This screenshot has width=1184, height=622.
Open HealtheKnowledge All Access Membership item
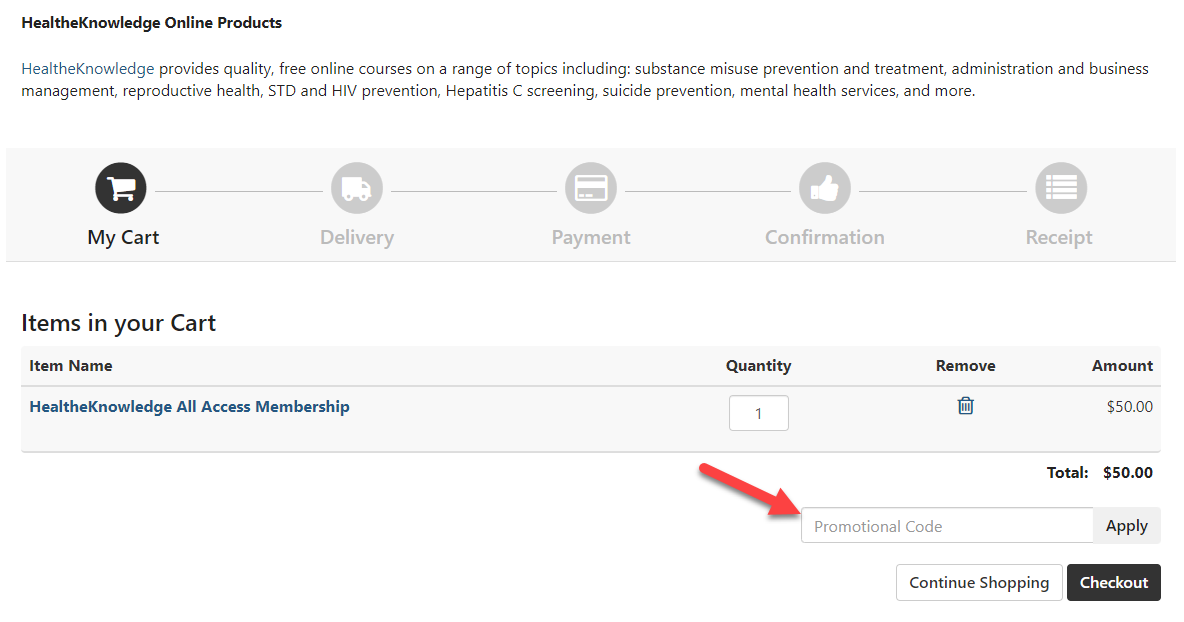[190, 407]
